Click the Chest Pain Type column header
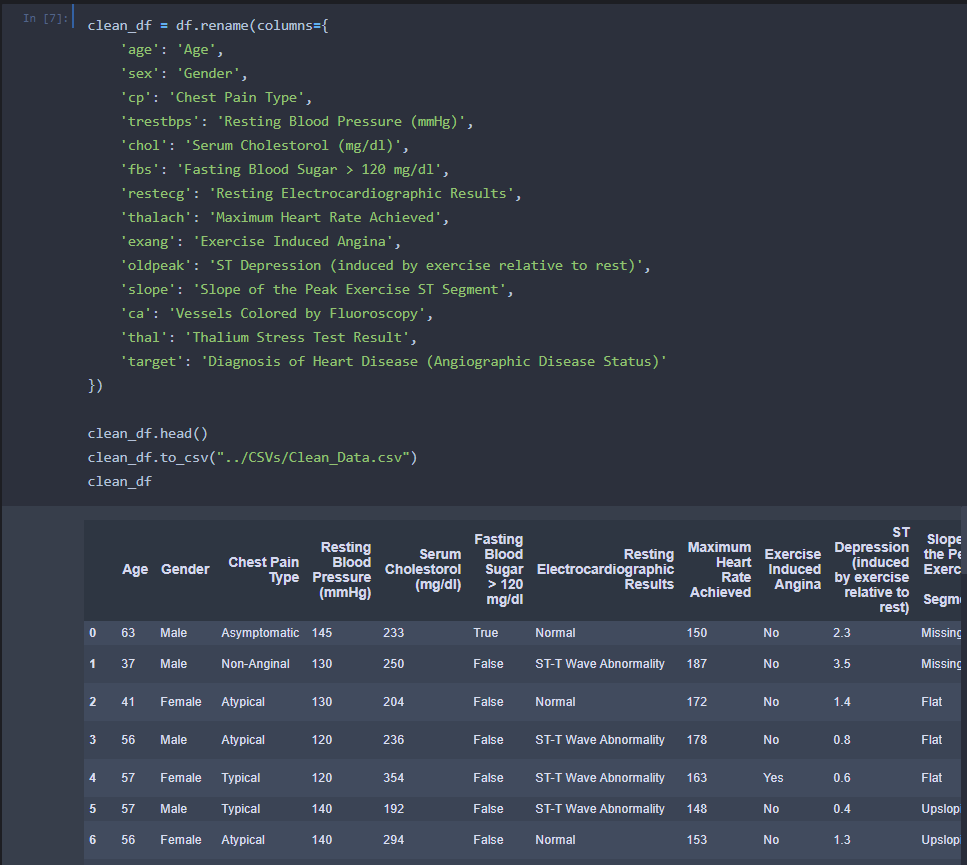Image resolution: width=967 pixels, height=865 pixels. [263, 570]
